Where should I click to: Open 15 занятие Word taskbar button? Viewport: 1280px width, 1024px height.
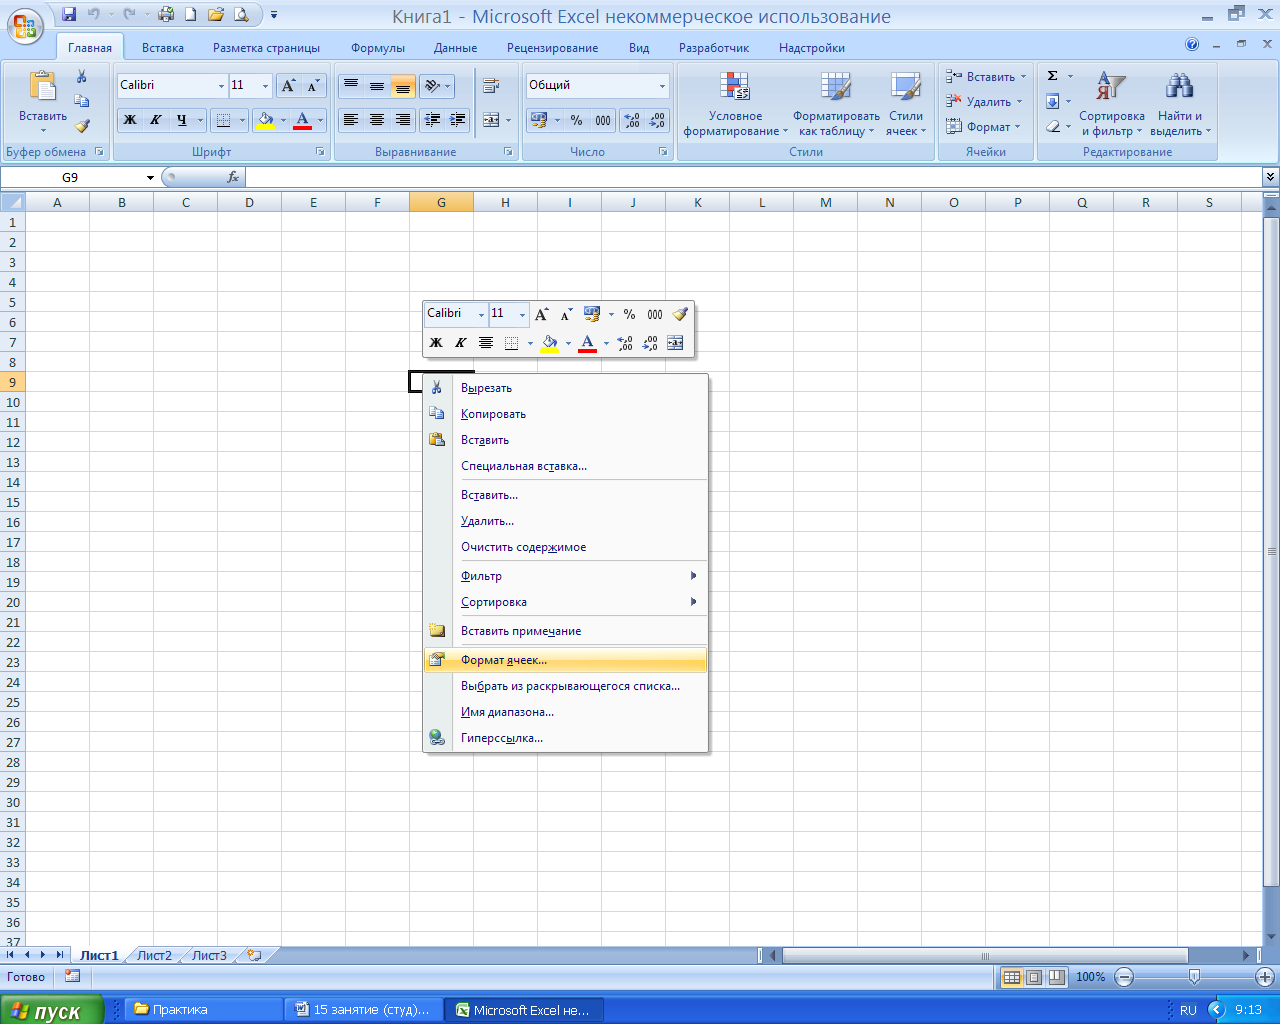pos(364,1010)
